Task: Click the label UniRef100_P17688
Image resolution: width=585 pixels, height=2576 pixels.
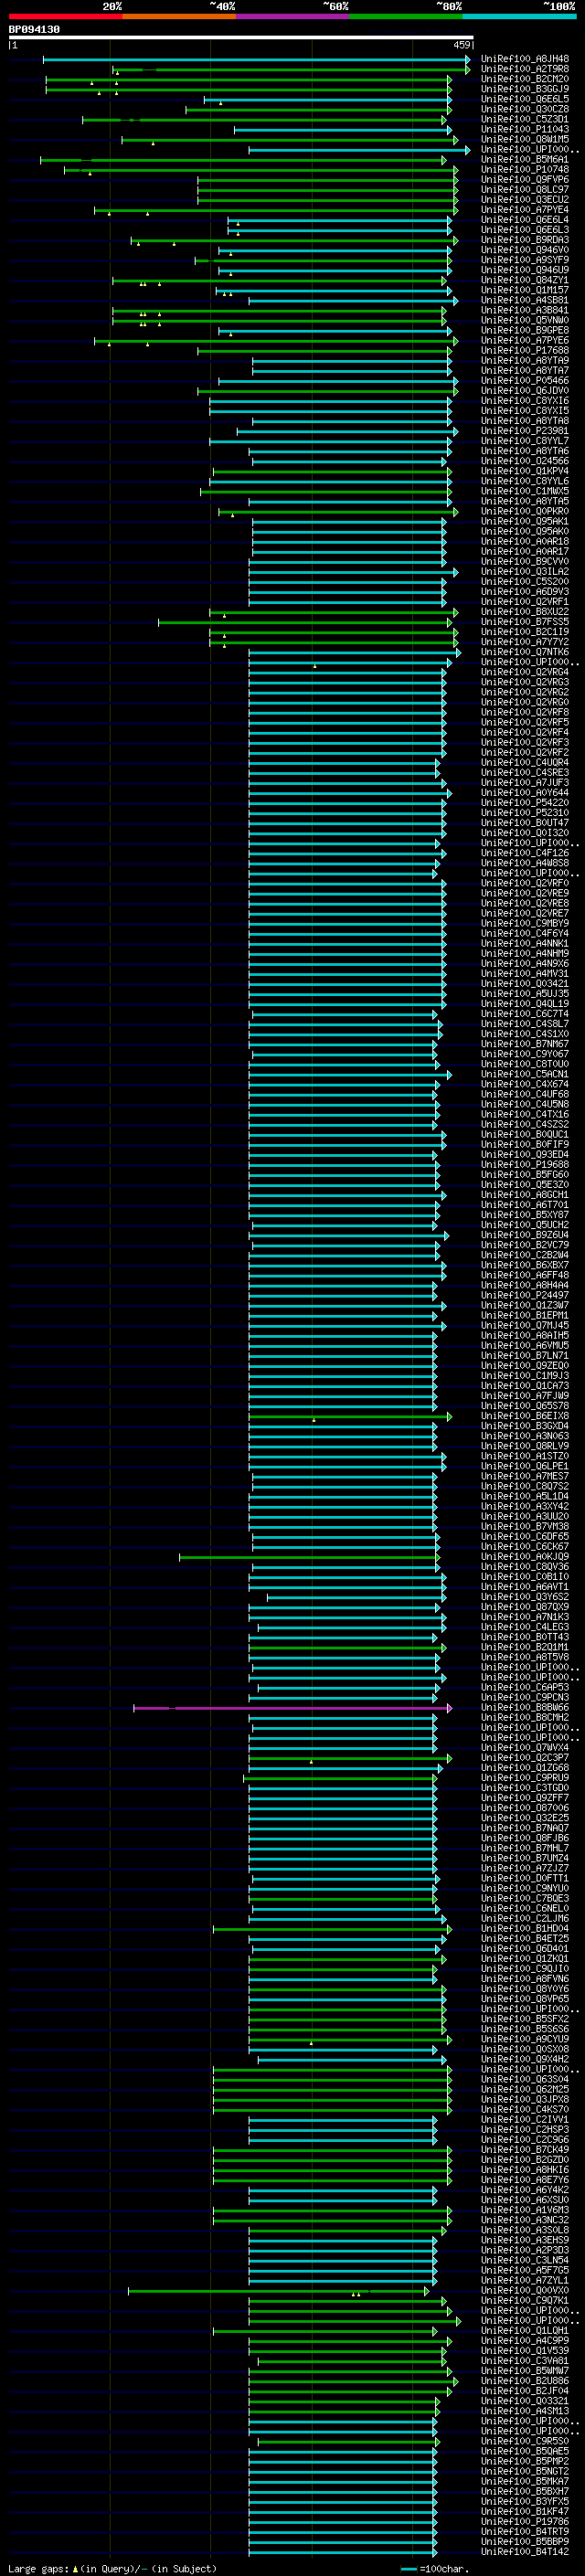Action: coord(525,351)
